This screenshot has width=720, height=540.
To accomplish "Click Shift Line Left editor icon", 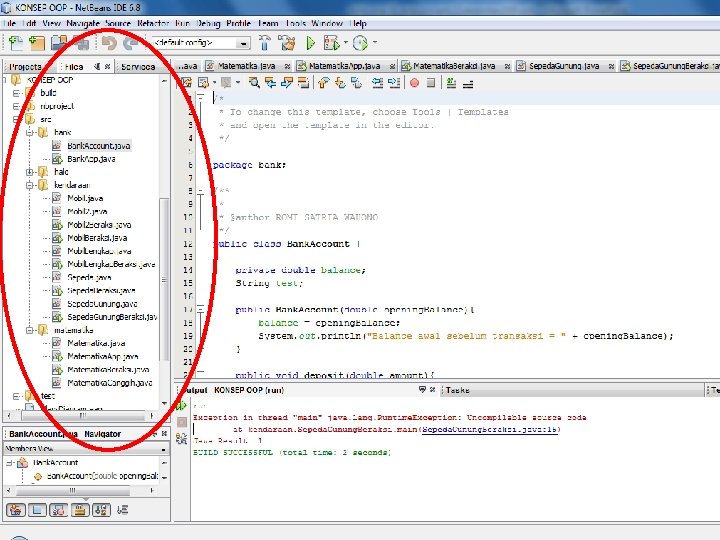I will (377, 83).
